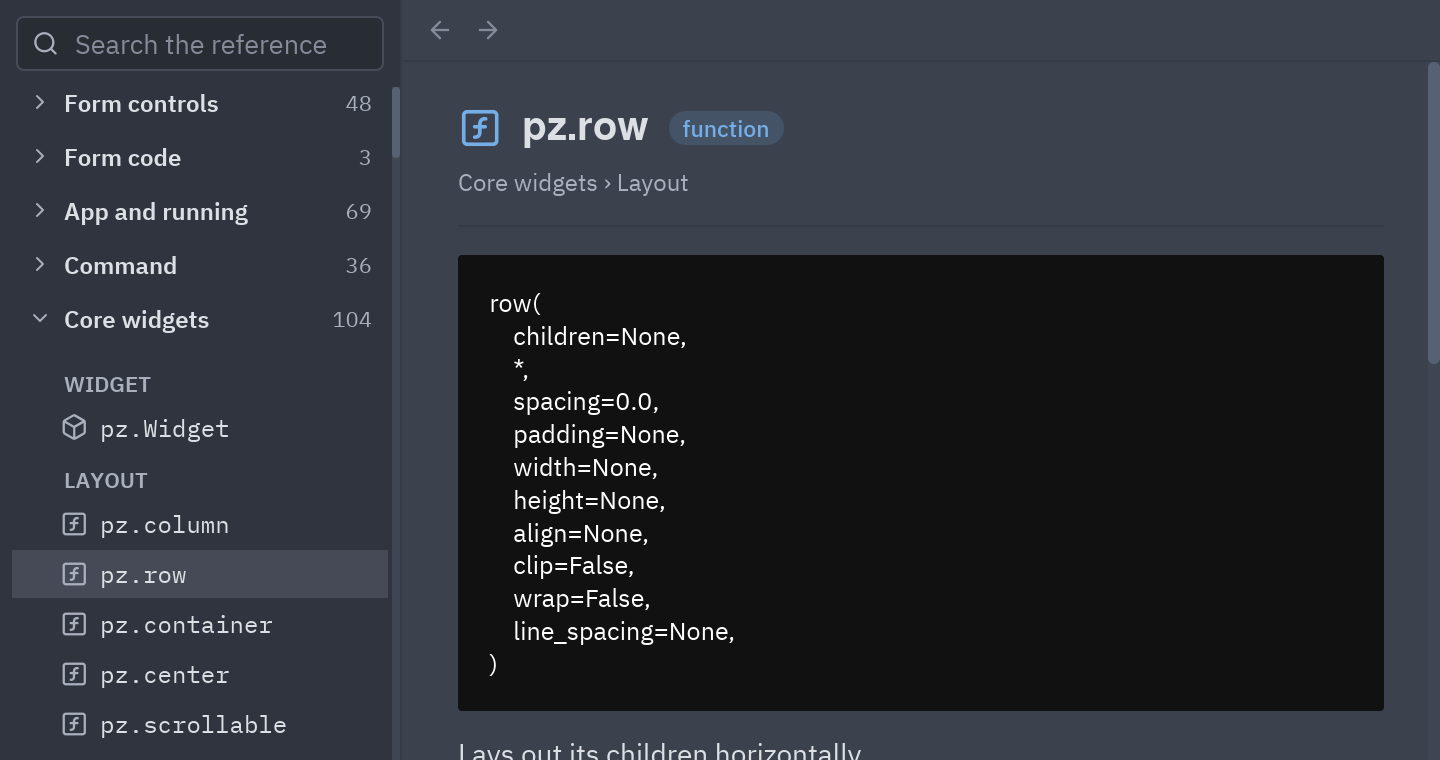
Task: Click the WIDGET group heading
Action: pos(107,384)
